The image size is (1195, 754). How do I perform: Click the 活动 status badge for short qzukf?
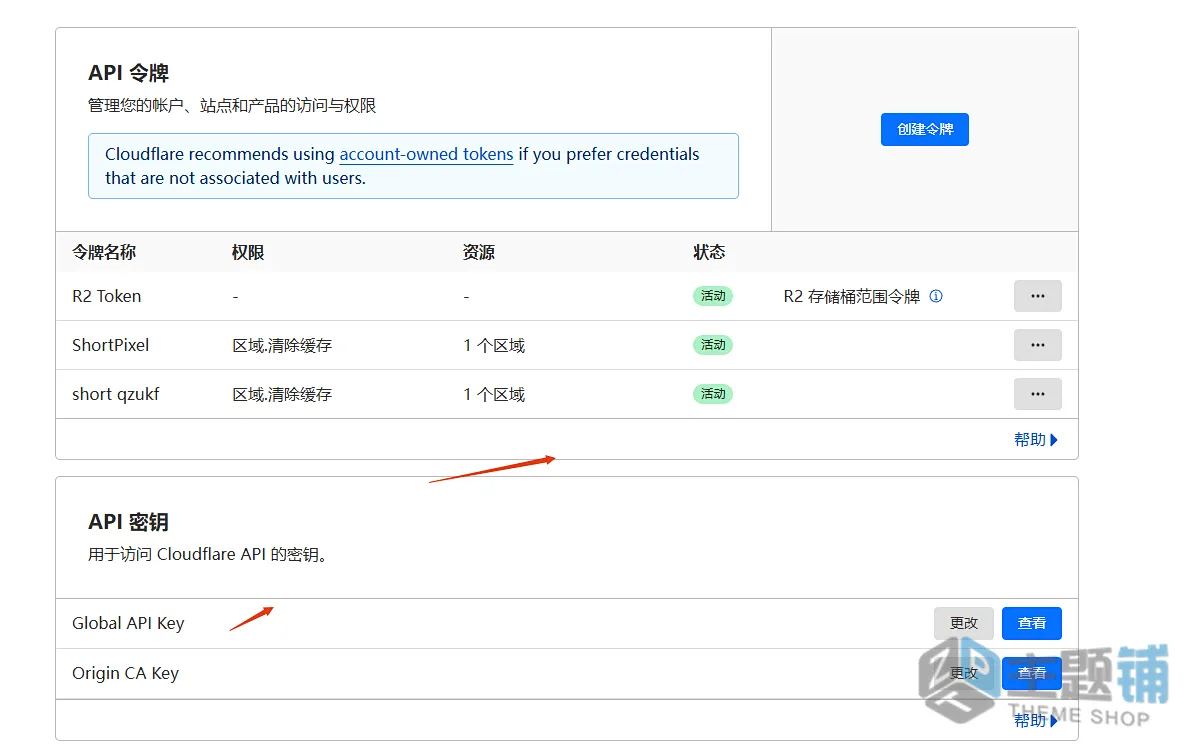click(713, 394)
